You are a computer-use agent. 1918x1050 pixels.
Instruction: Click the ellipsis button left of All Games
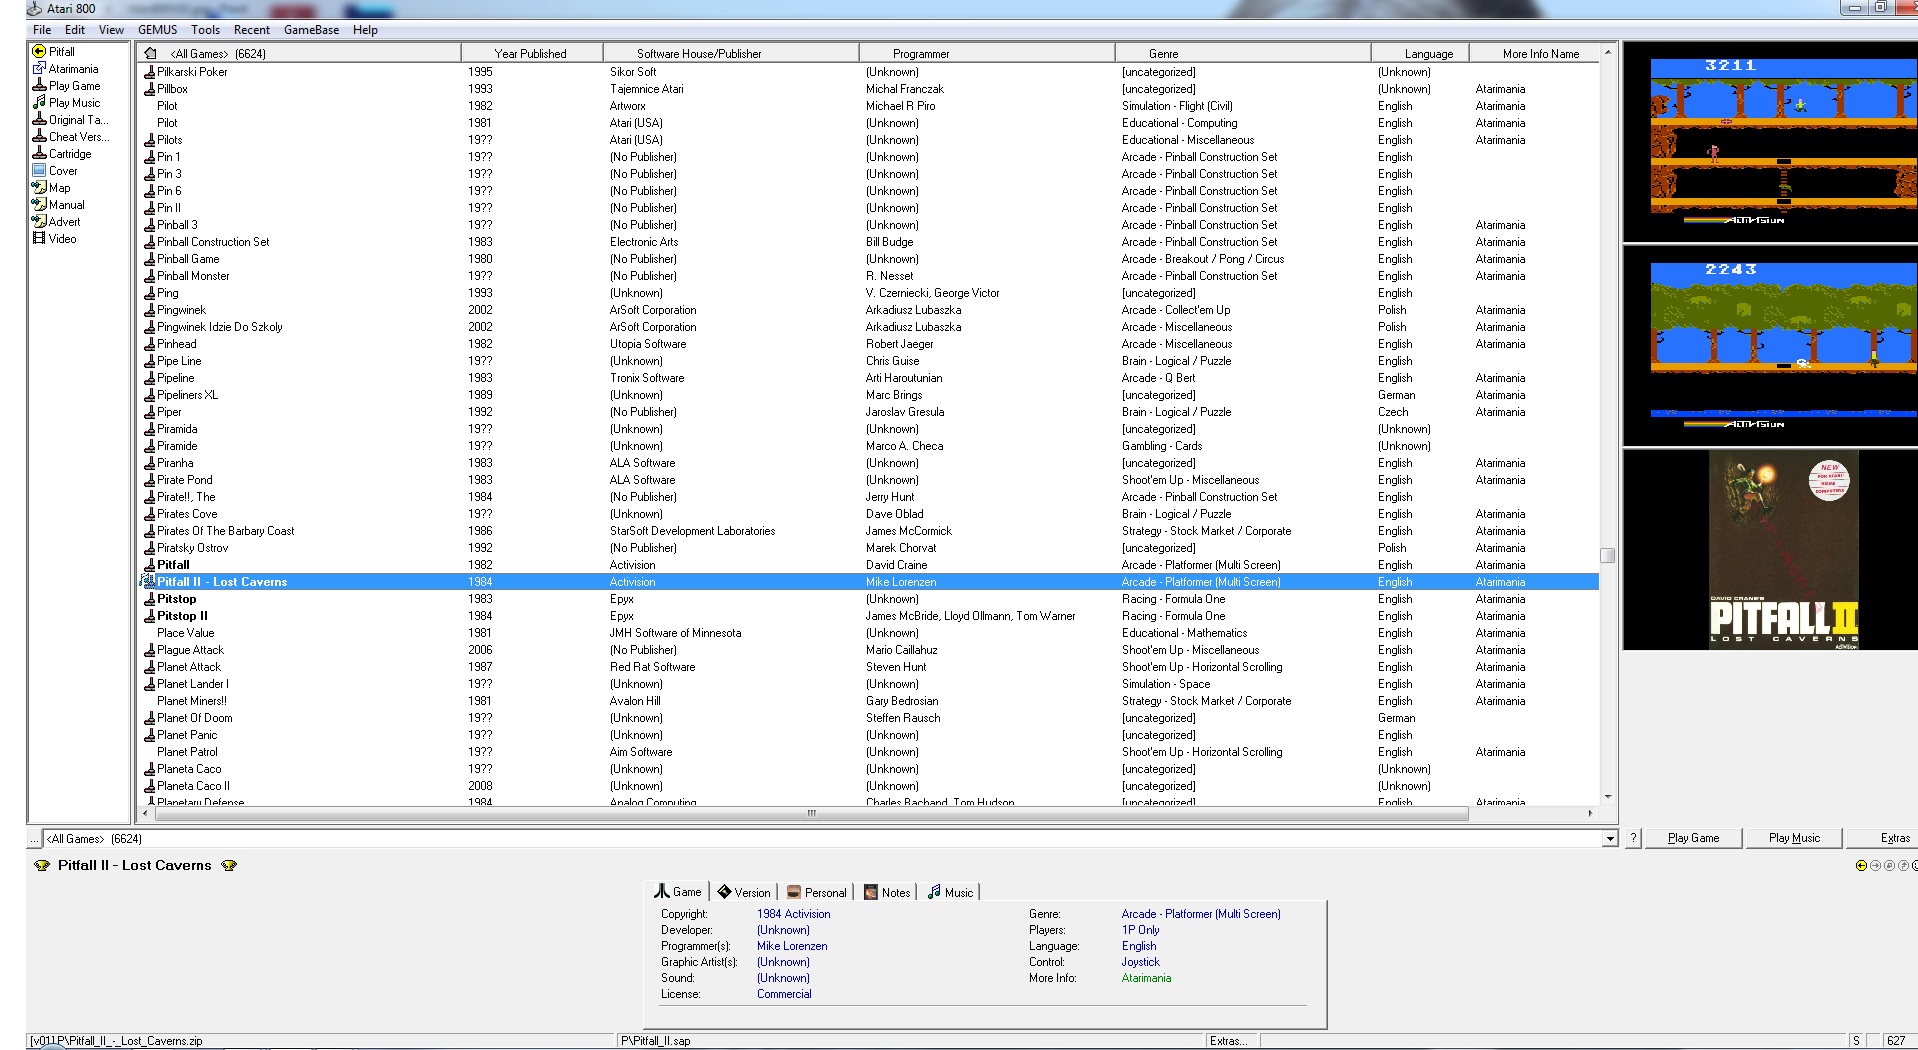[35, 839]
